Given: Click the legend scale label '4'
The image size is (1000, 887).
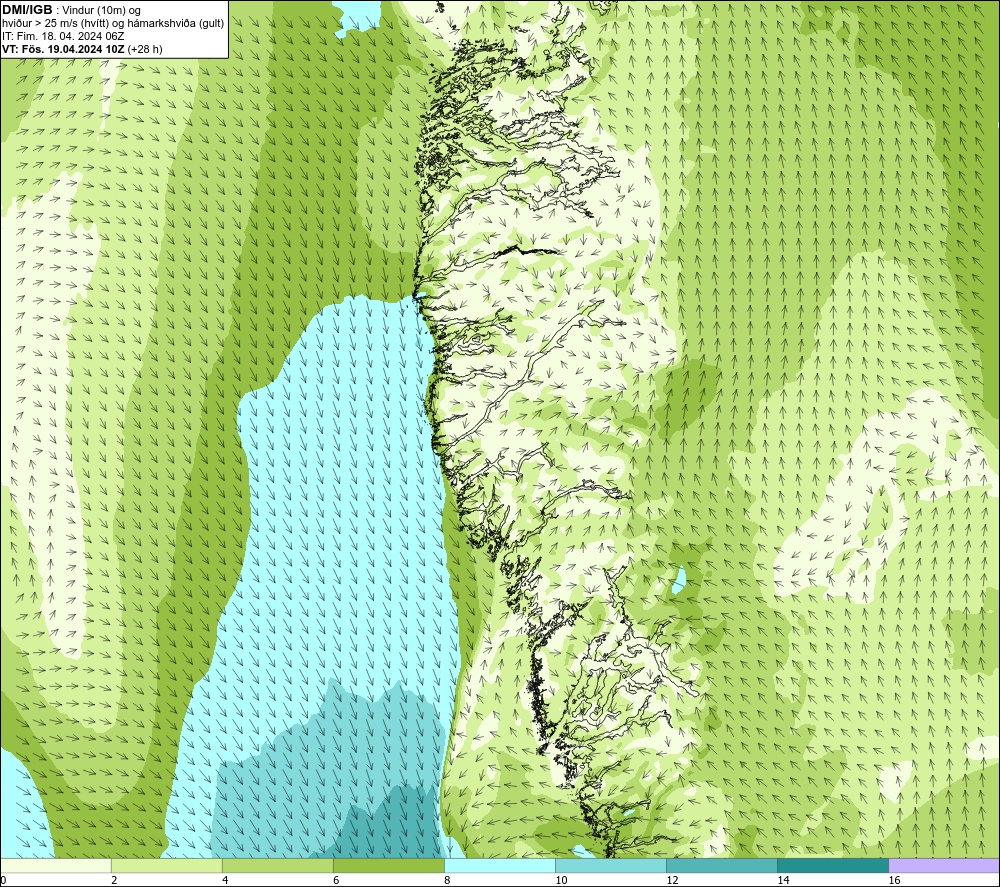Looking at the screenshot, I should pyautogui.click(x=225, y=881).
